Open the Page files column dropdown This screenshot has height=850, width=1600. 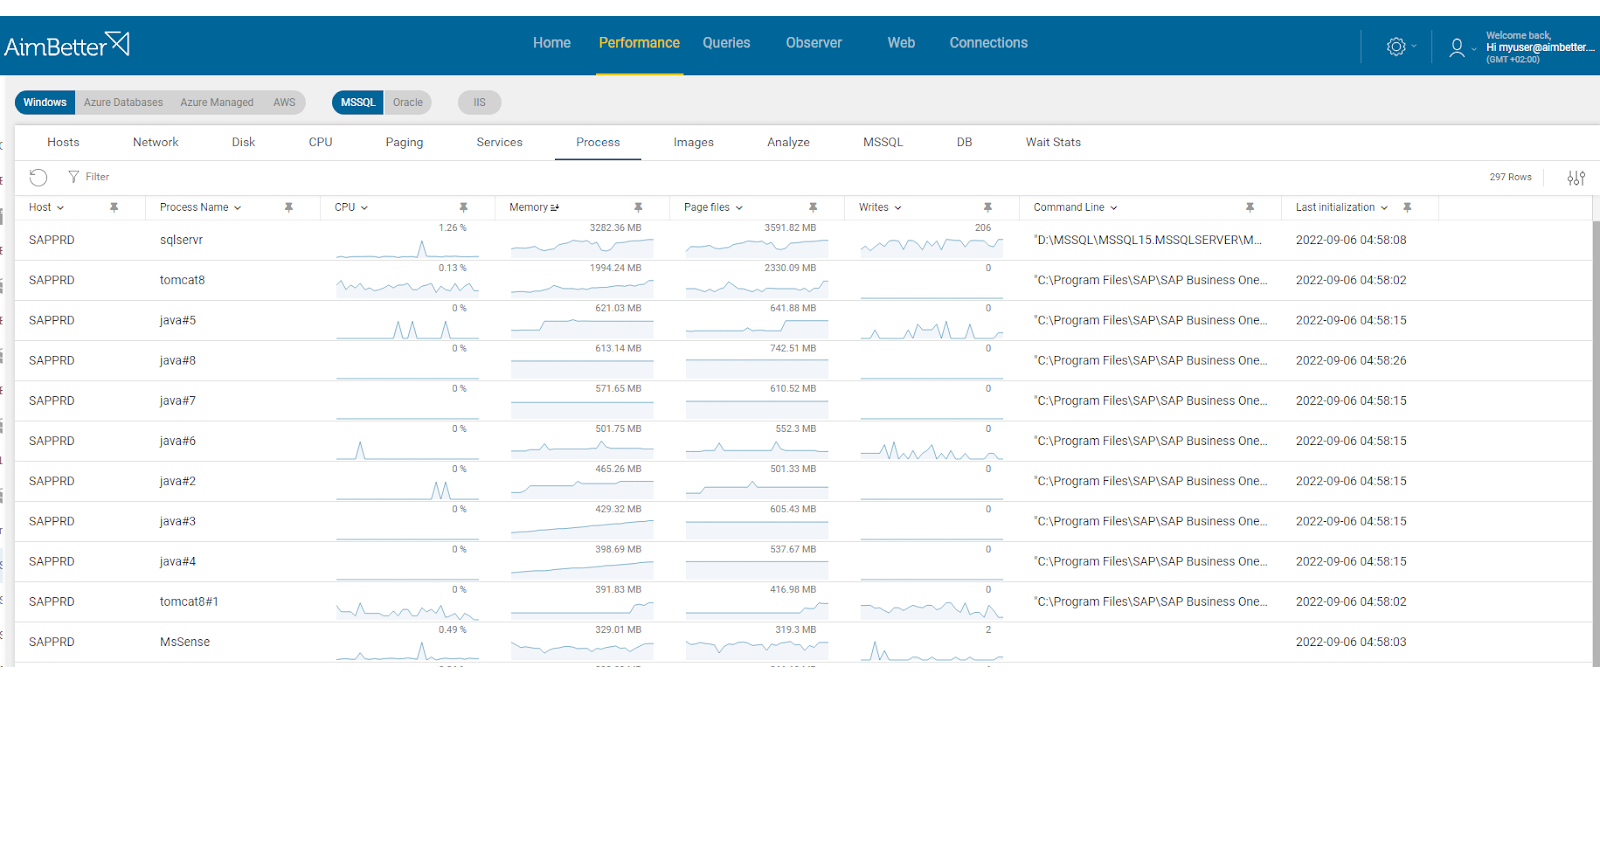point(739,208)
